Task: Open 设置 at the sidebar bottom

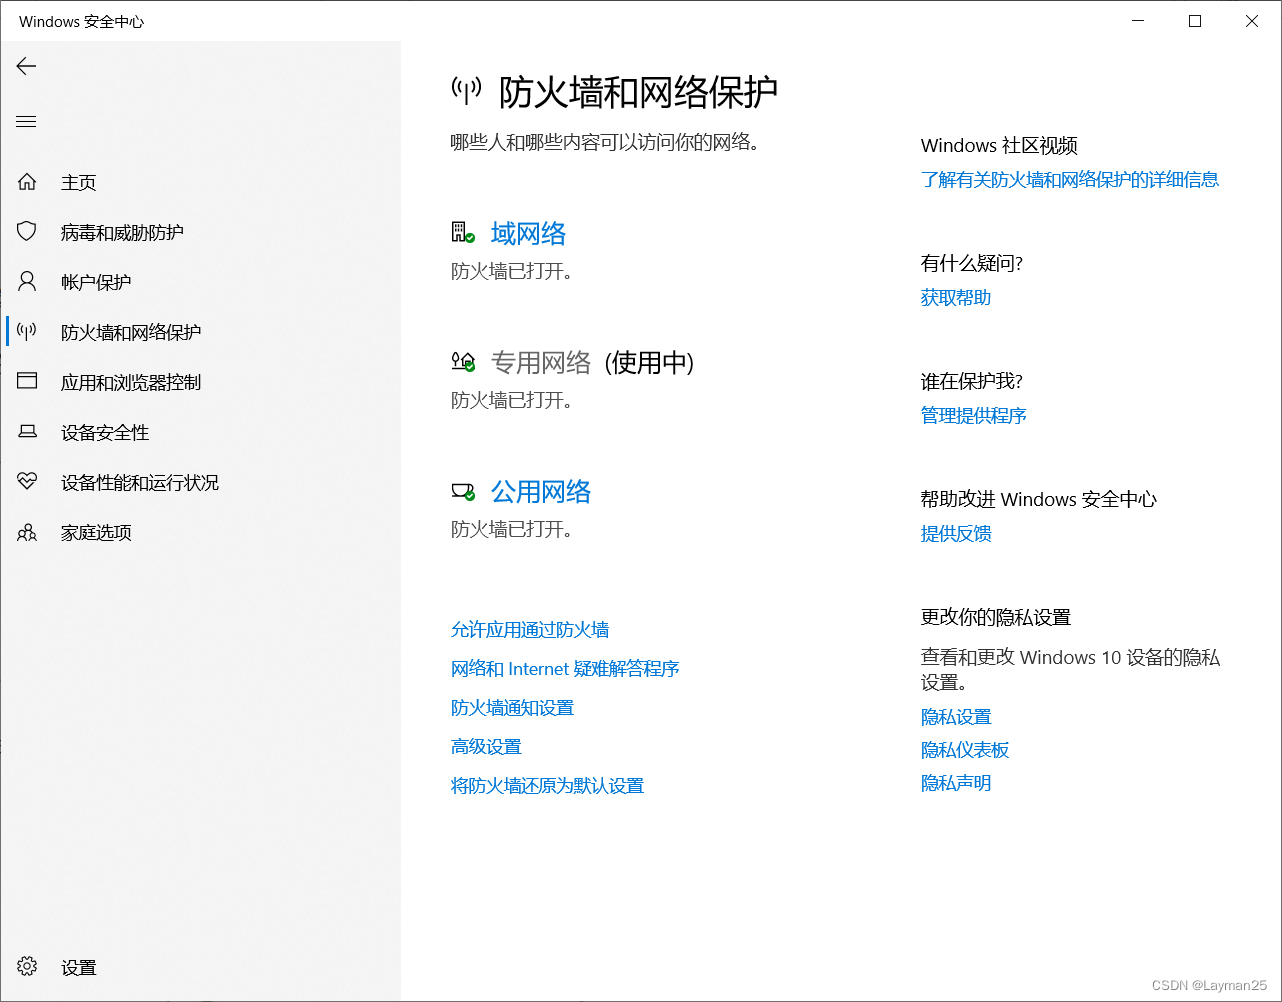Action: tap(79, 967)
